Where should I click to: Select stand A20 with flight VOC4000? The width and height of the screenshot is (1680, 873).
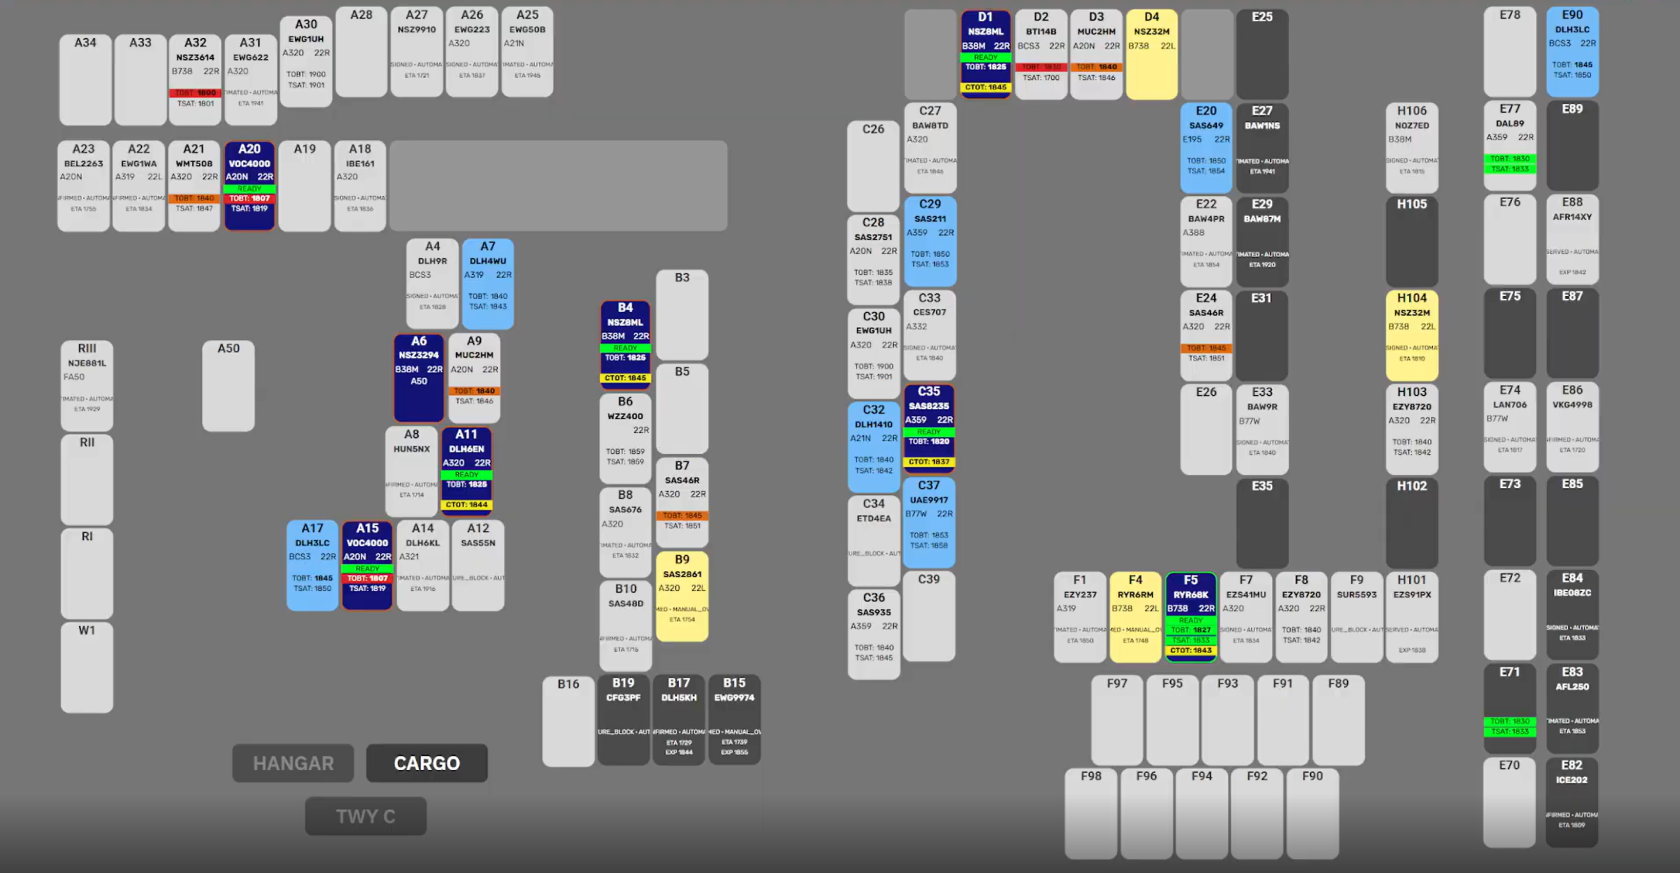250,186
